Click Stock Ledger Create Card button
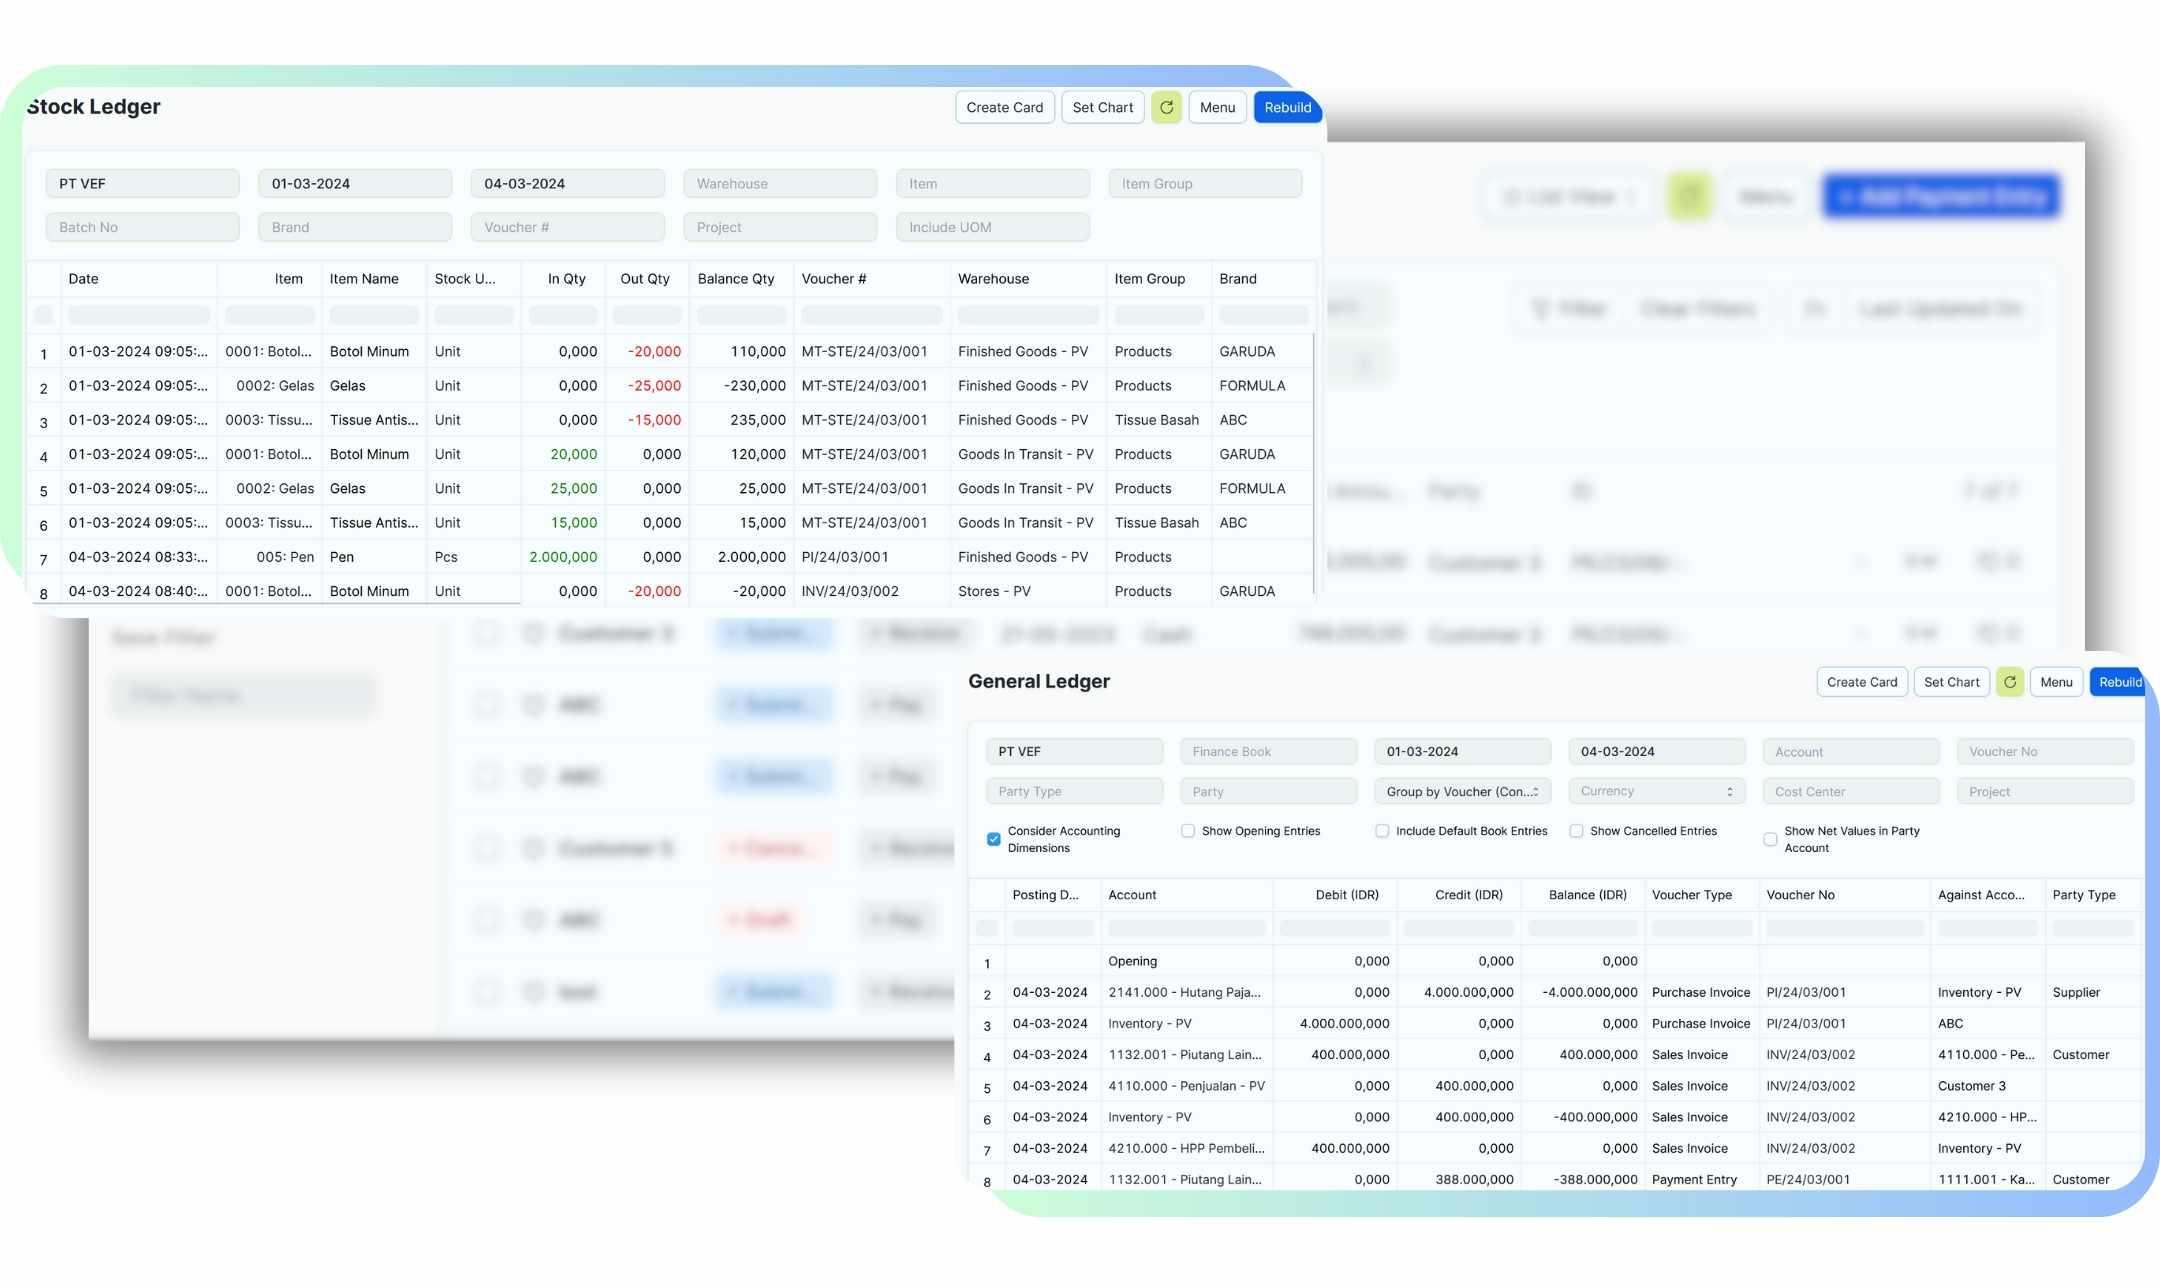The image size is (2160, 1282). click(x=1004, y=107)
